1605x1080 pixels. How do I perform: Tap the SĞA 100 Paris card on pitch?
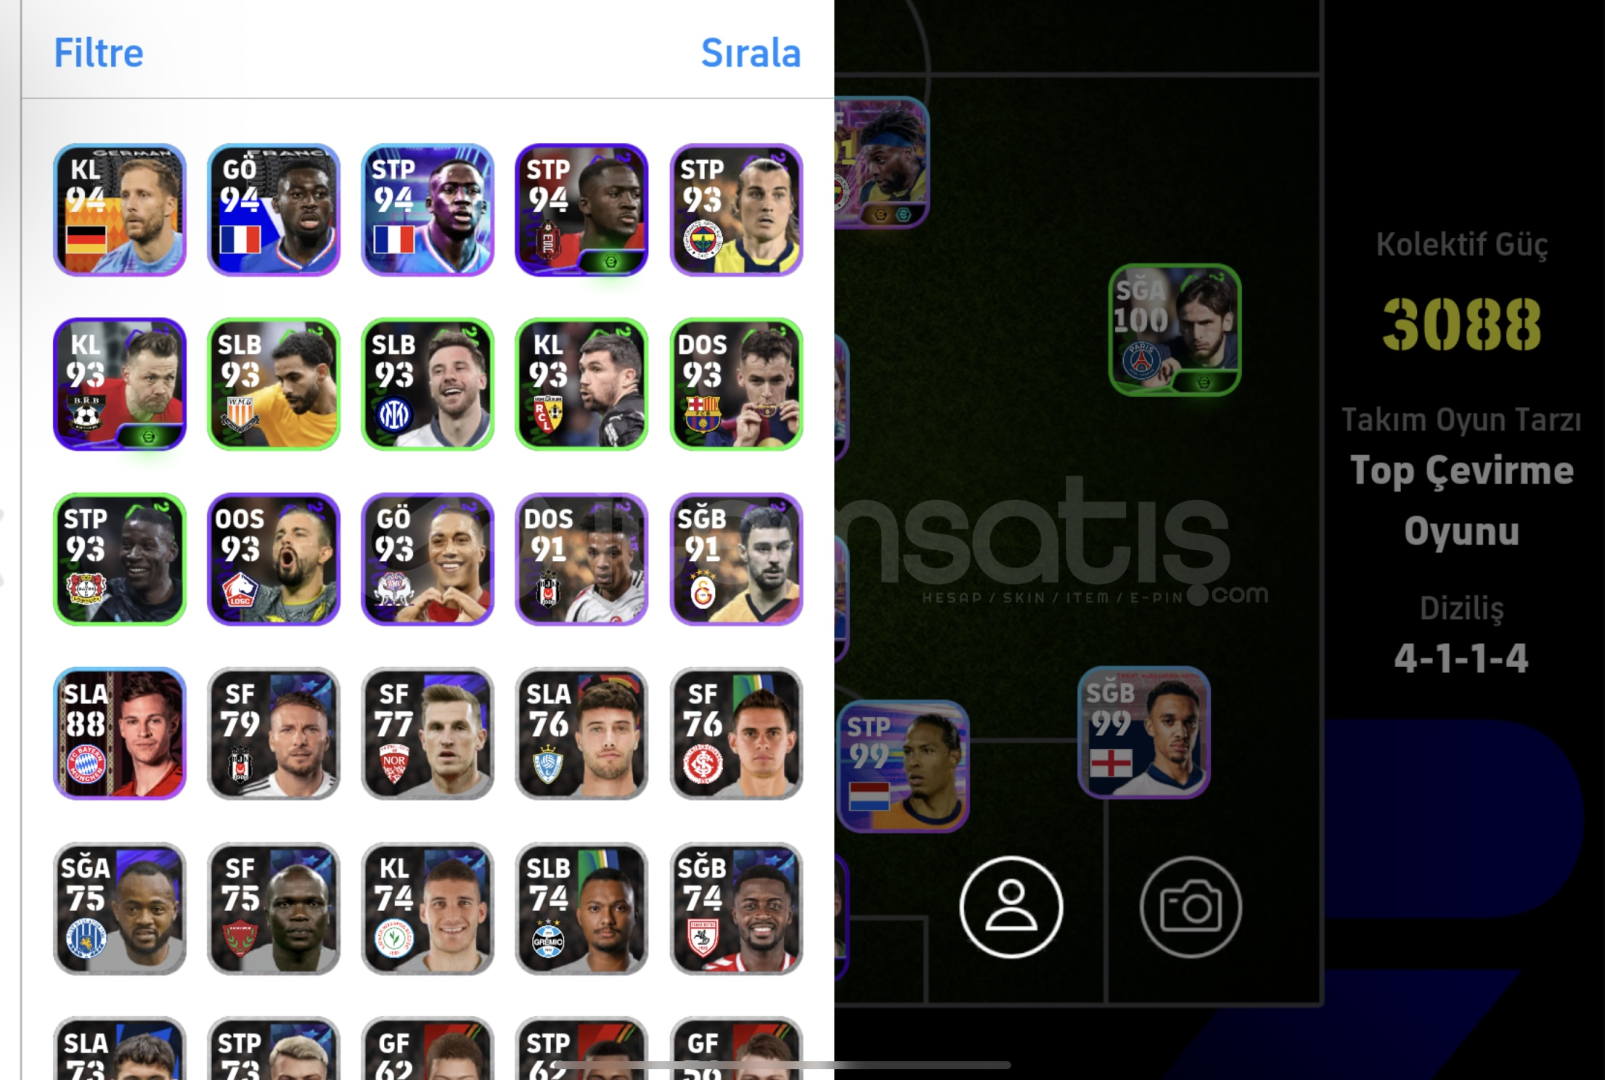pyautogui.click(x=1175, y=330)
